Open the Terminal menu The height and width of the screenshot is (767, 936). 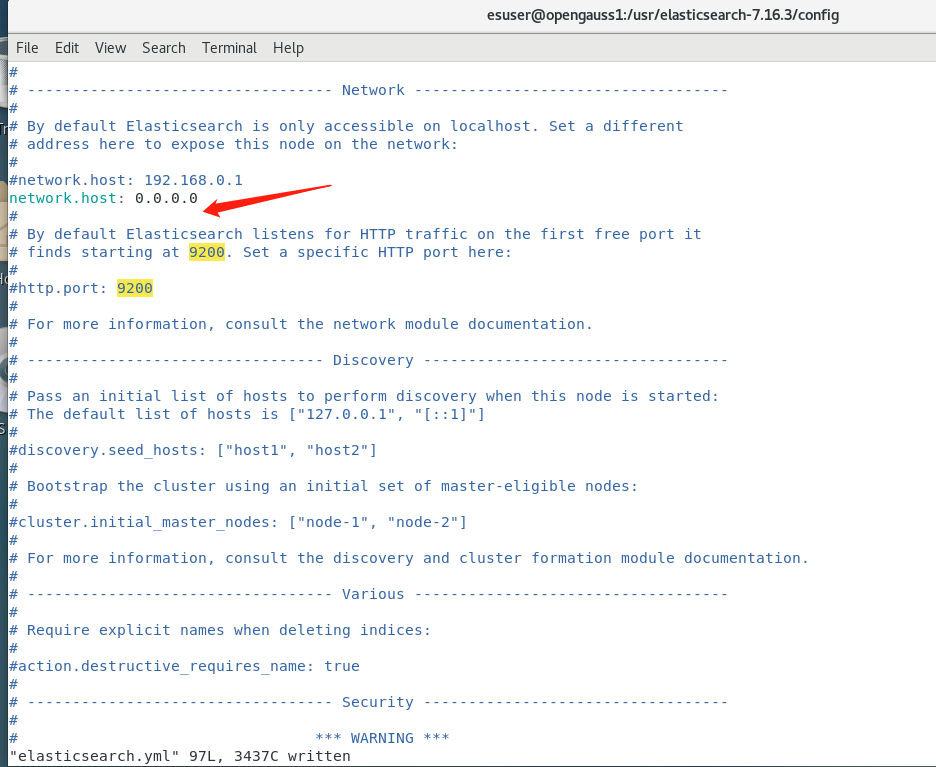[229, 48]
